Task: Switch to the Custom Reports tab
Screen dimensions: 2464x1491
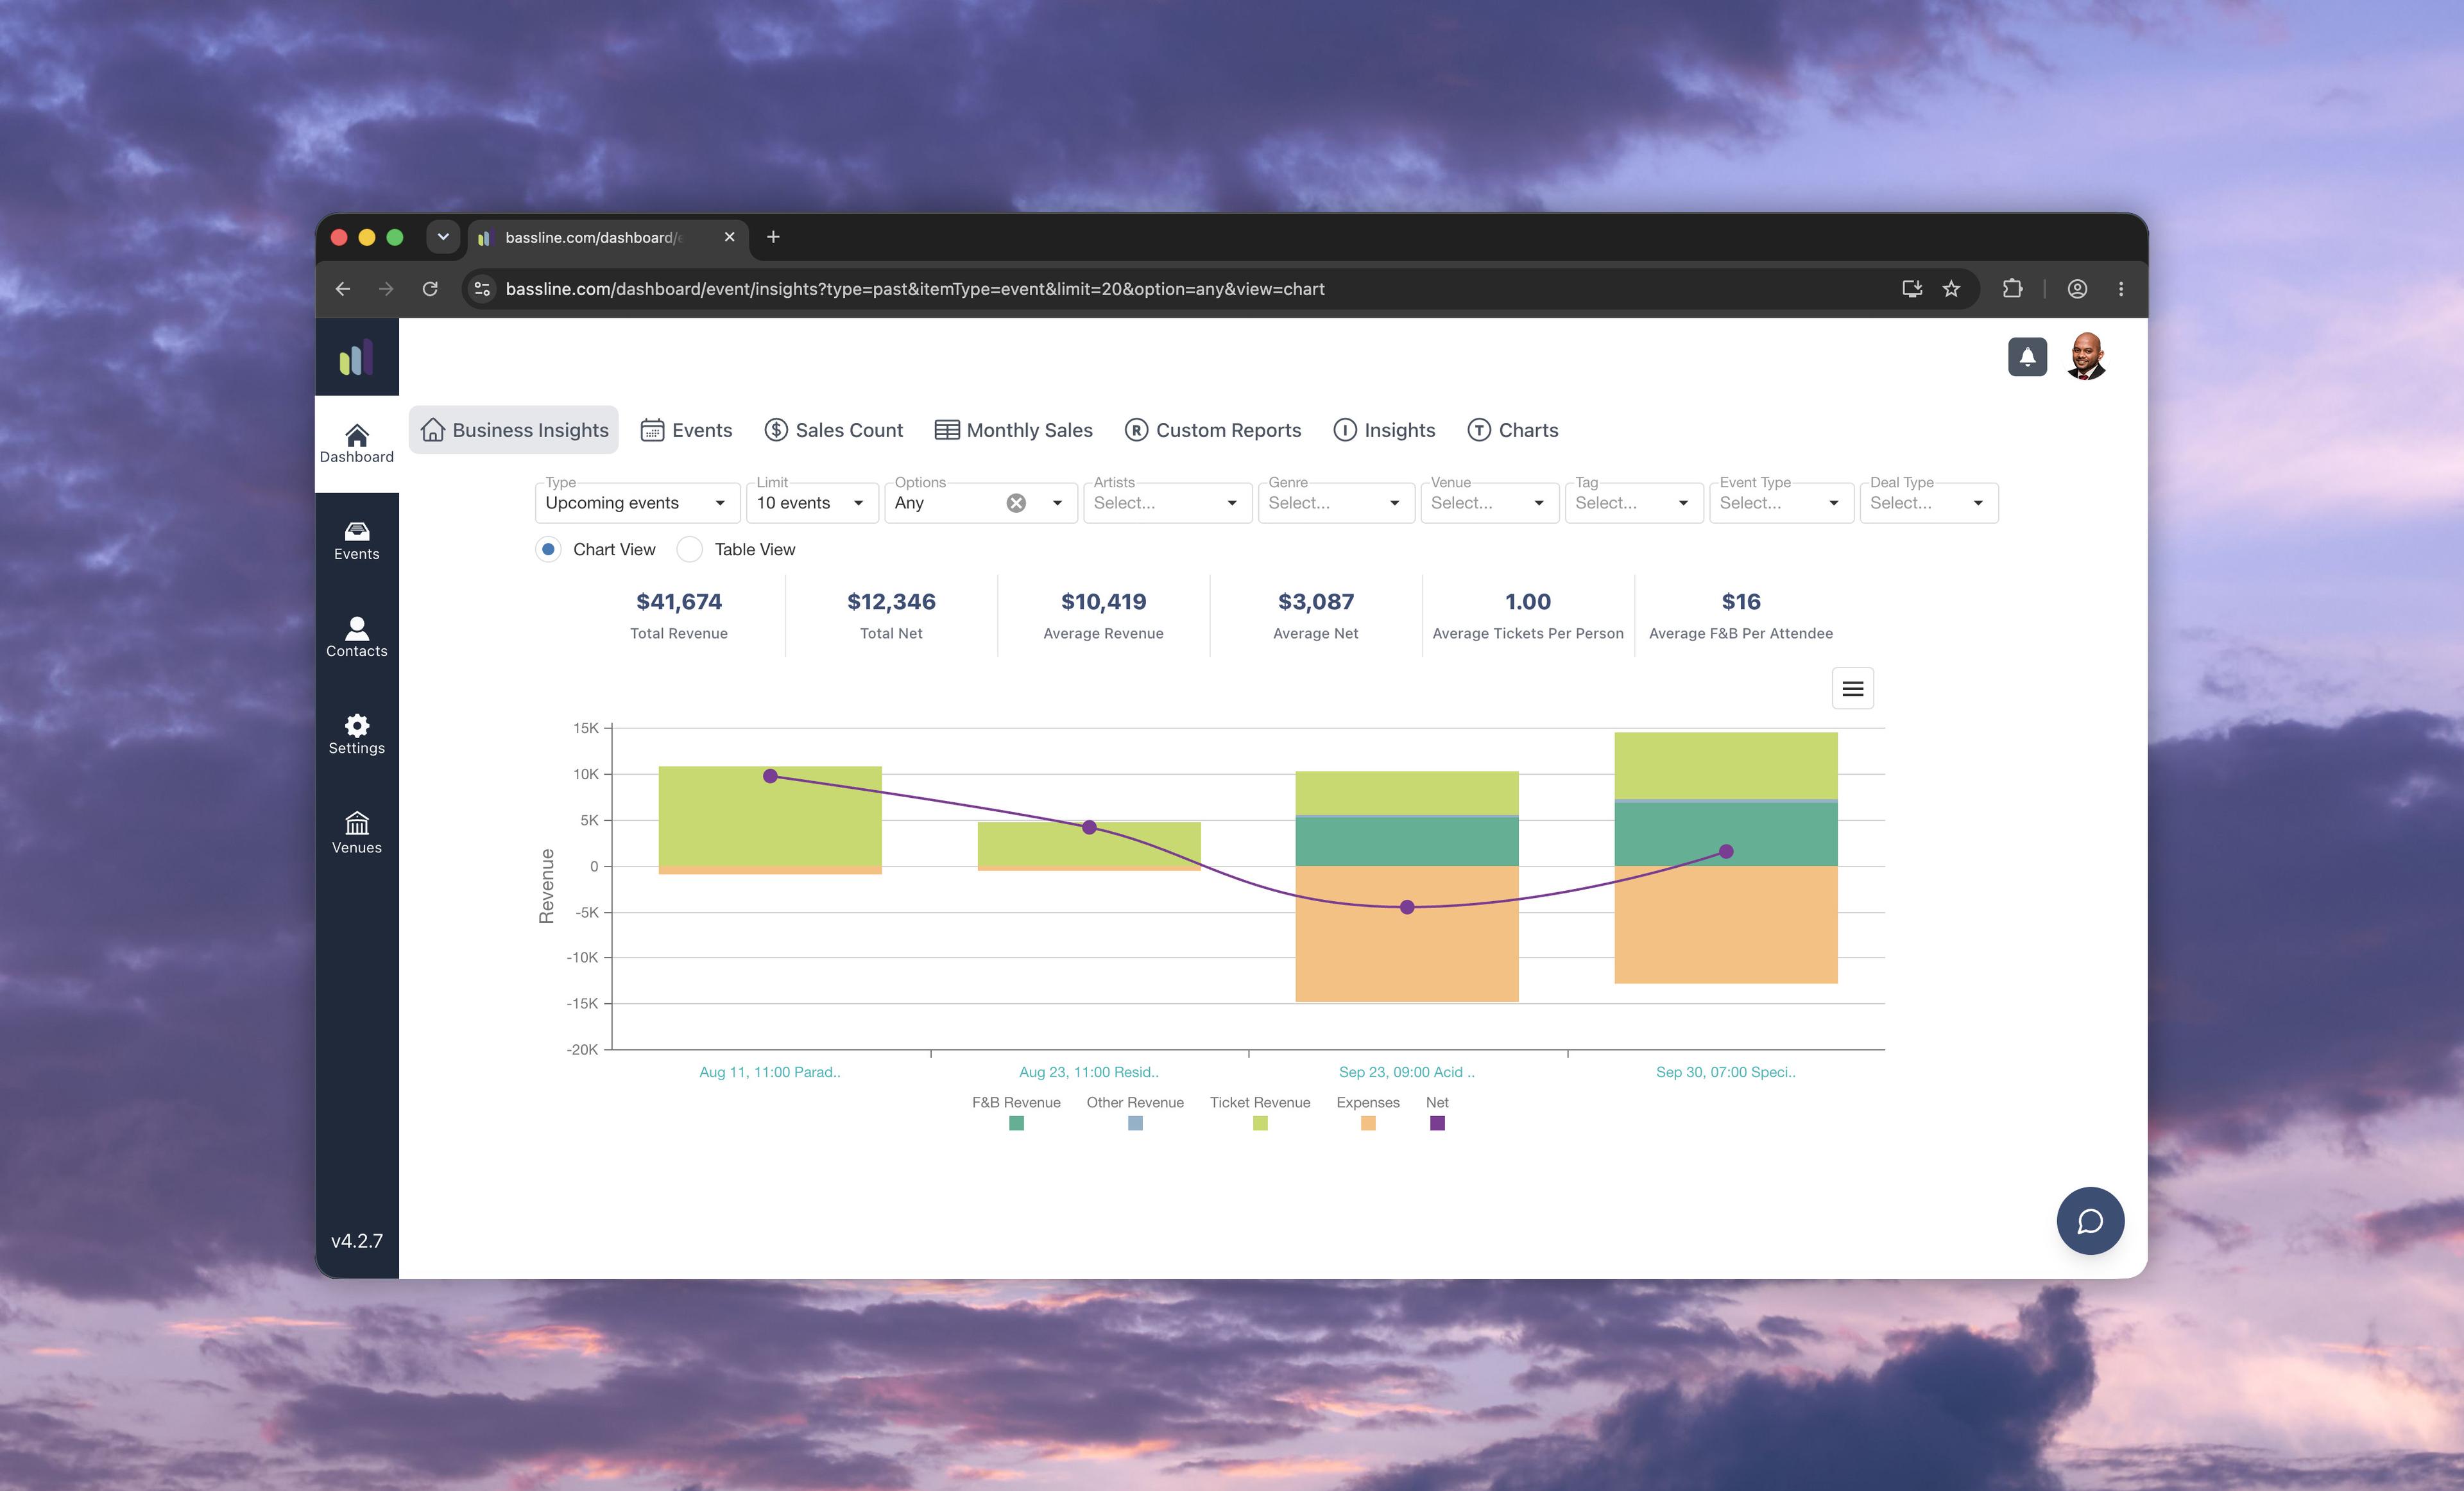Action: 1212,430
